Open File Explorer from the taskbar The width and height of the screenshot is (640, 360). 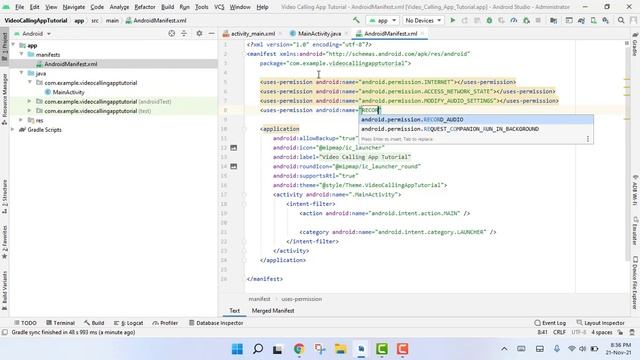(x=340, y=349)
